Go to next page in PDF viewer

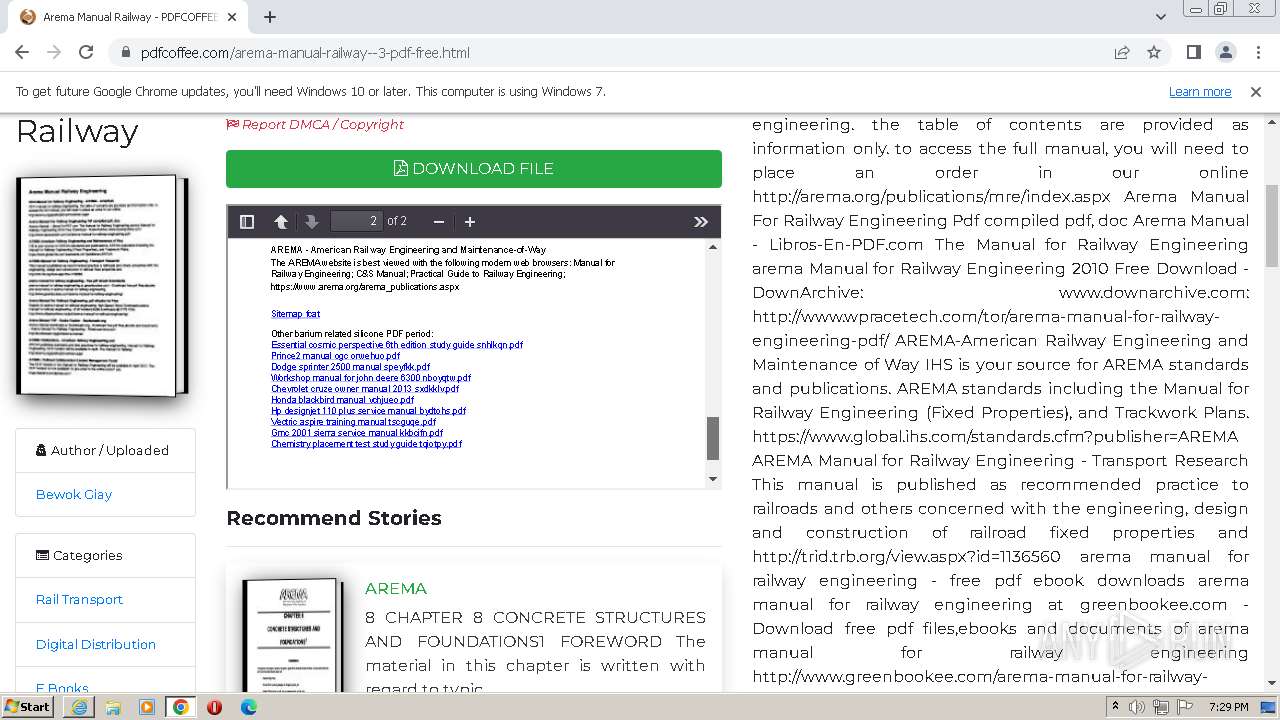coord(311,221)
